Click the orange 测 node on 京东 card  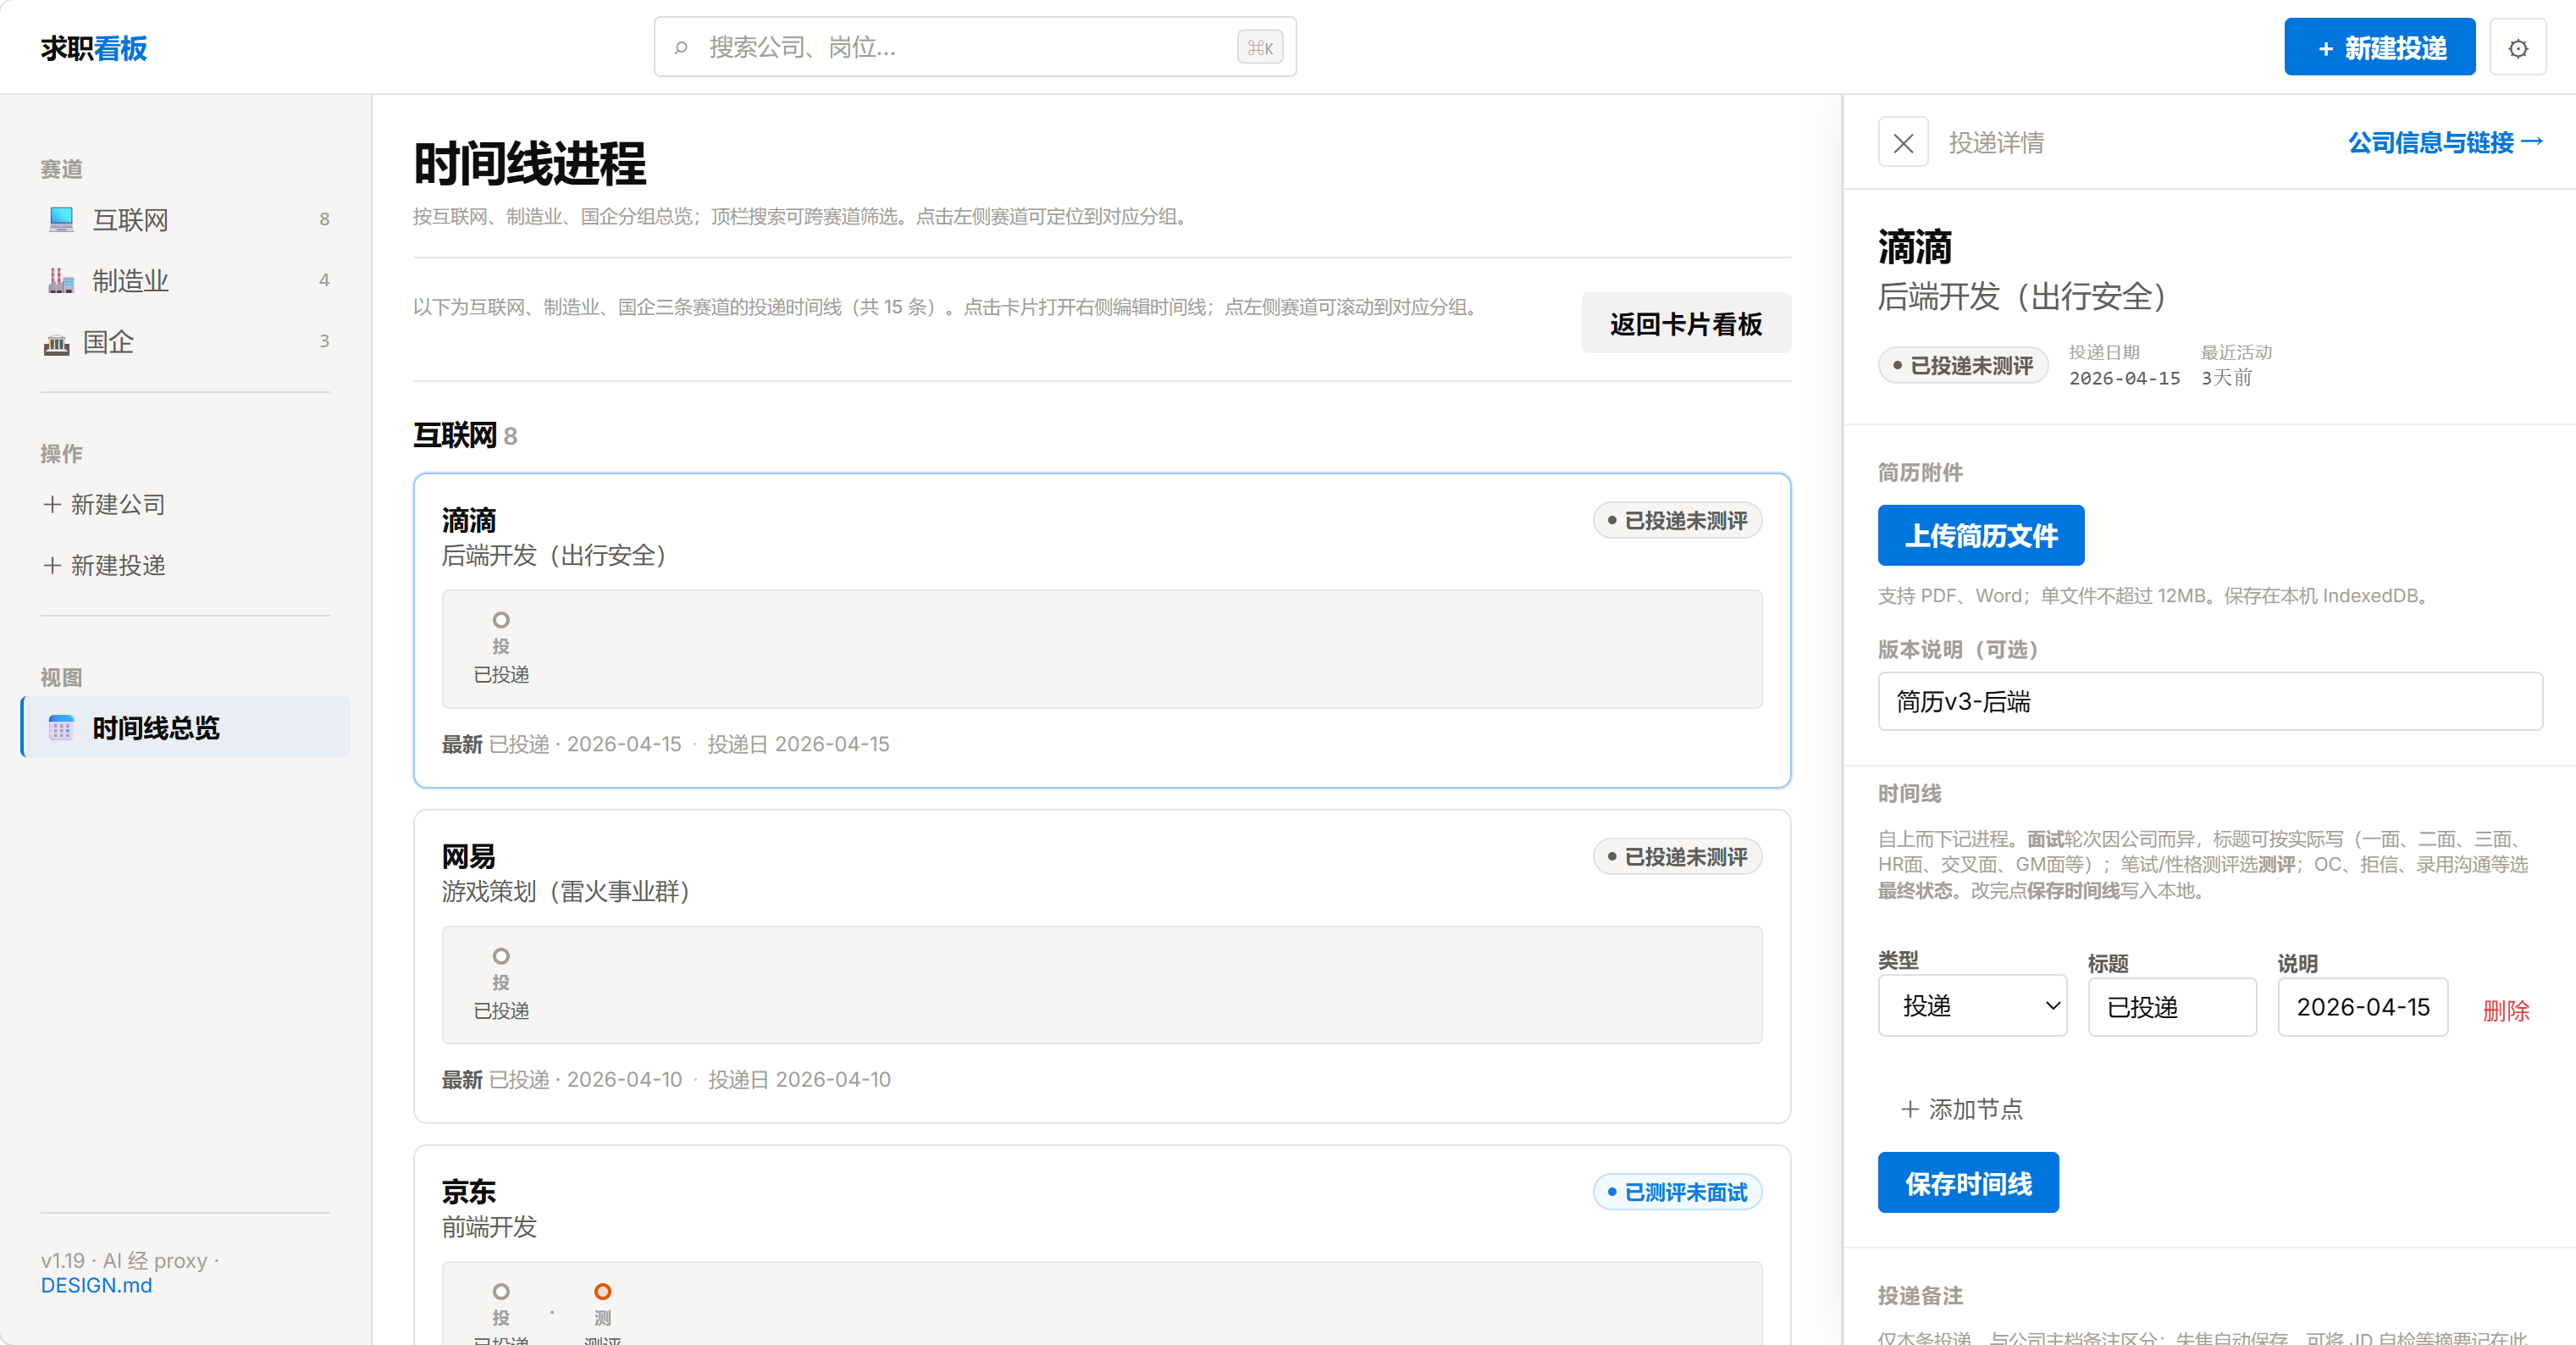click(x=602, y=1292)
